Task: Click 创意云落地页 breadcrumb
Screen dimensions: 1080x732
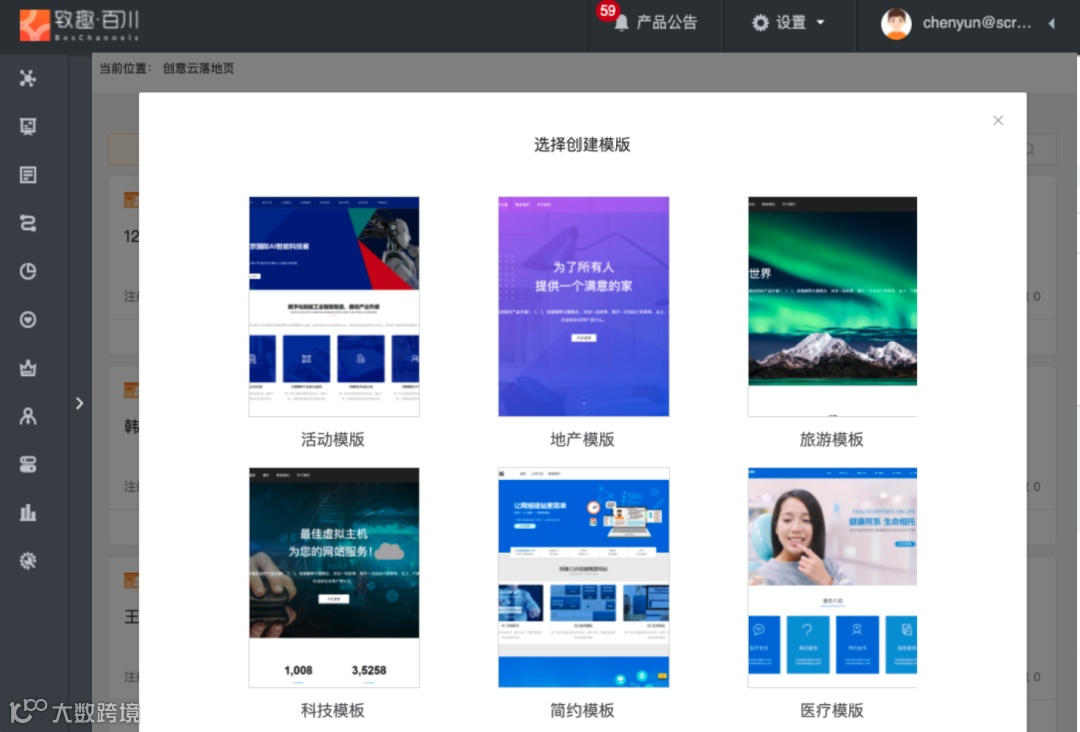Action: coord(198,68)
